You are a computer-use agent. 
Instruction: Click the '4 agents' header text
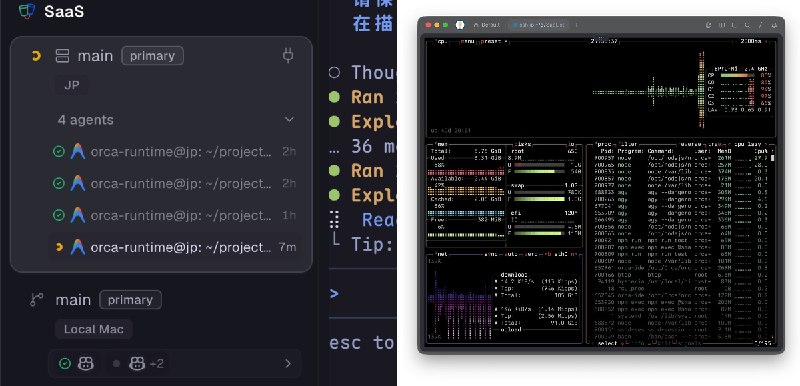click(86, 120)
